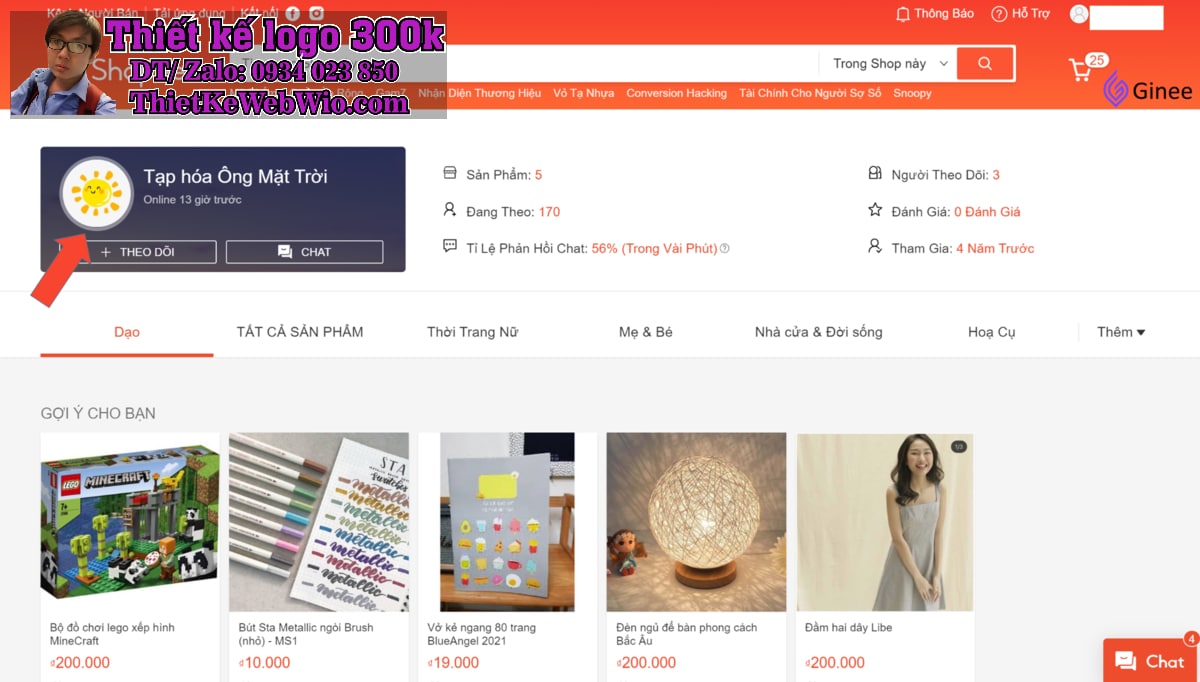Open the Hỗ Trợ help icon

999,14
